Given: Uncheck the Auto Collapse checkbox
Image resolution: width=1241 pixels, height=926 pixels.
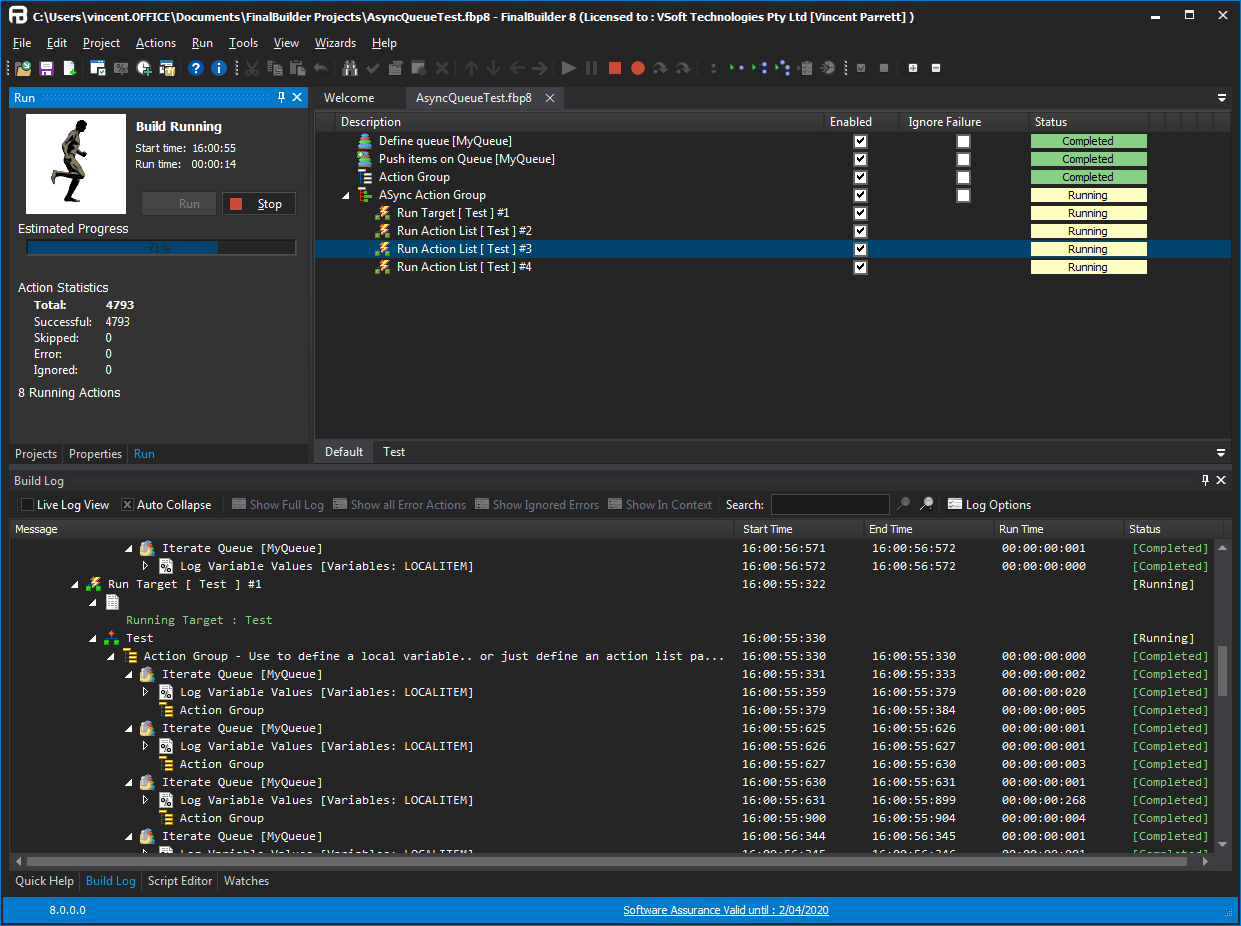Looking at the screenshot, I should [x=127, y=505].
